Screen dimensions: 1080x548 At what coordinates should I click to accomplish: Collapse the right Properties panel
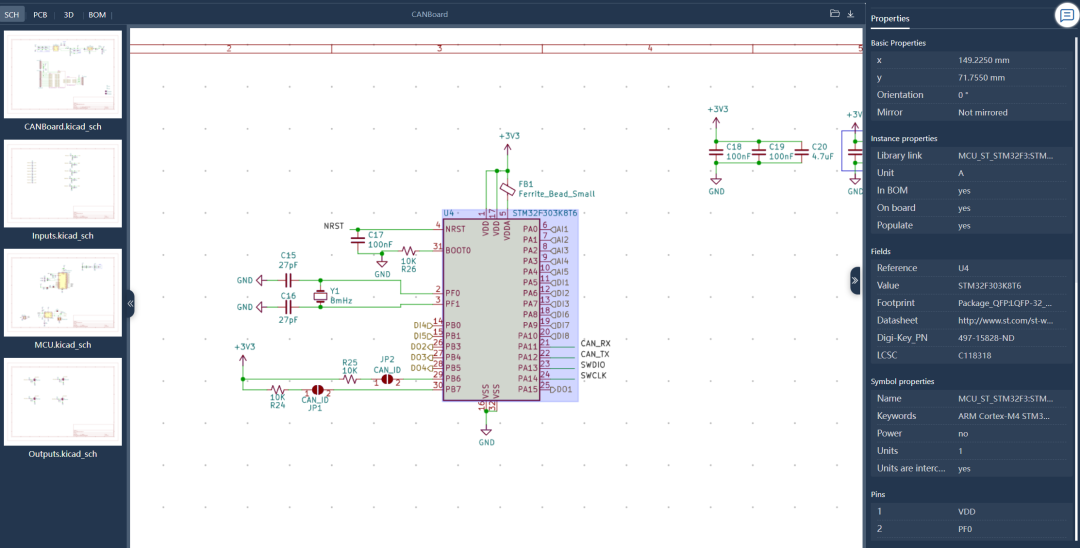click(x=855, y=281)
